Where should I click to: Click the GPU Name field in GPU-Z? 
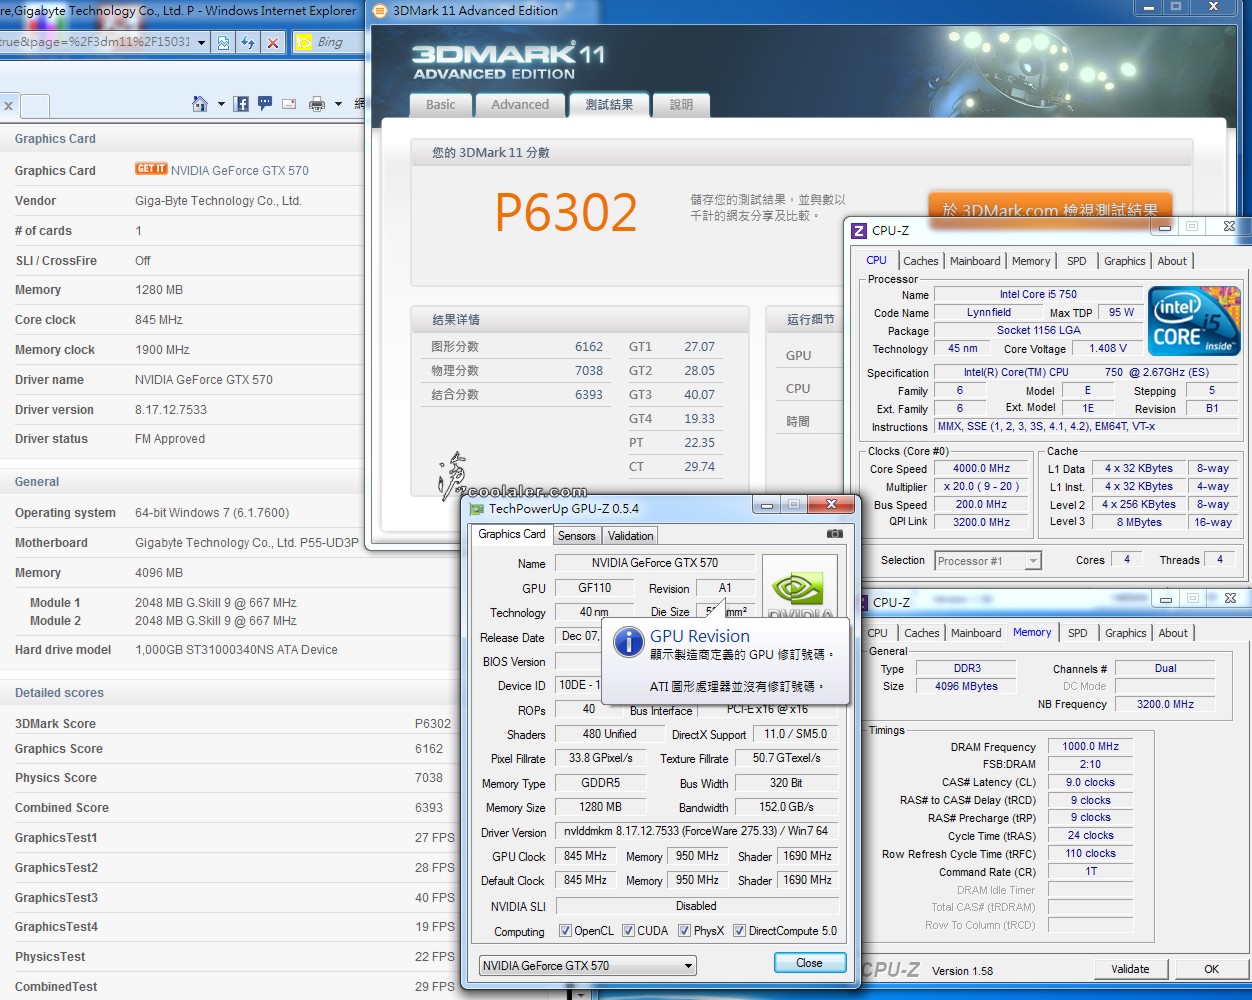(655, 563)
